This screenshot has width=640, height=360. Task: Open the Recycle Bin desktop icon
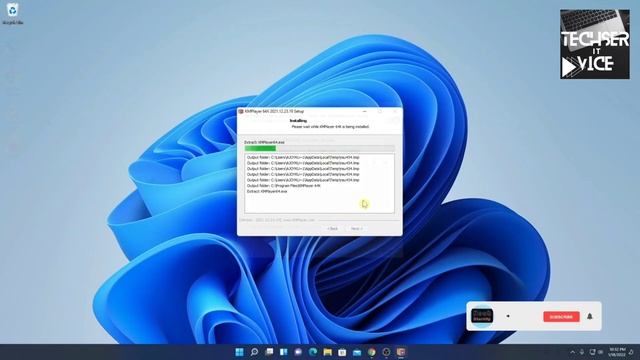click(x=13, y=13)
